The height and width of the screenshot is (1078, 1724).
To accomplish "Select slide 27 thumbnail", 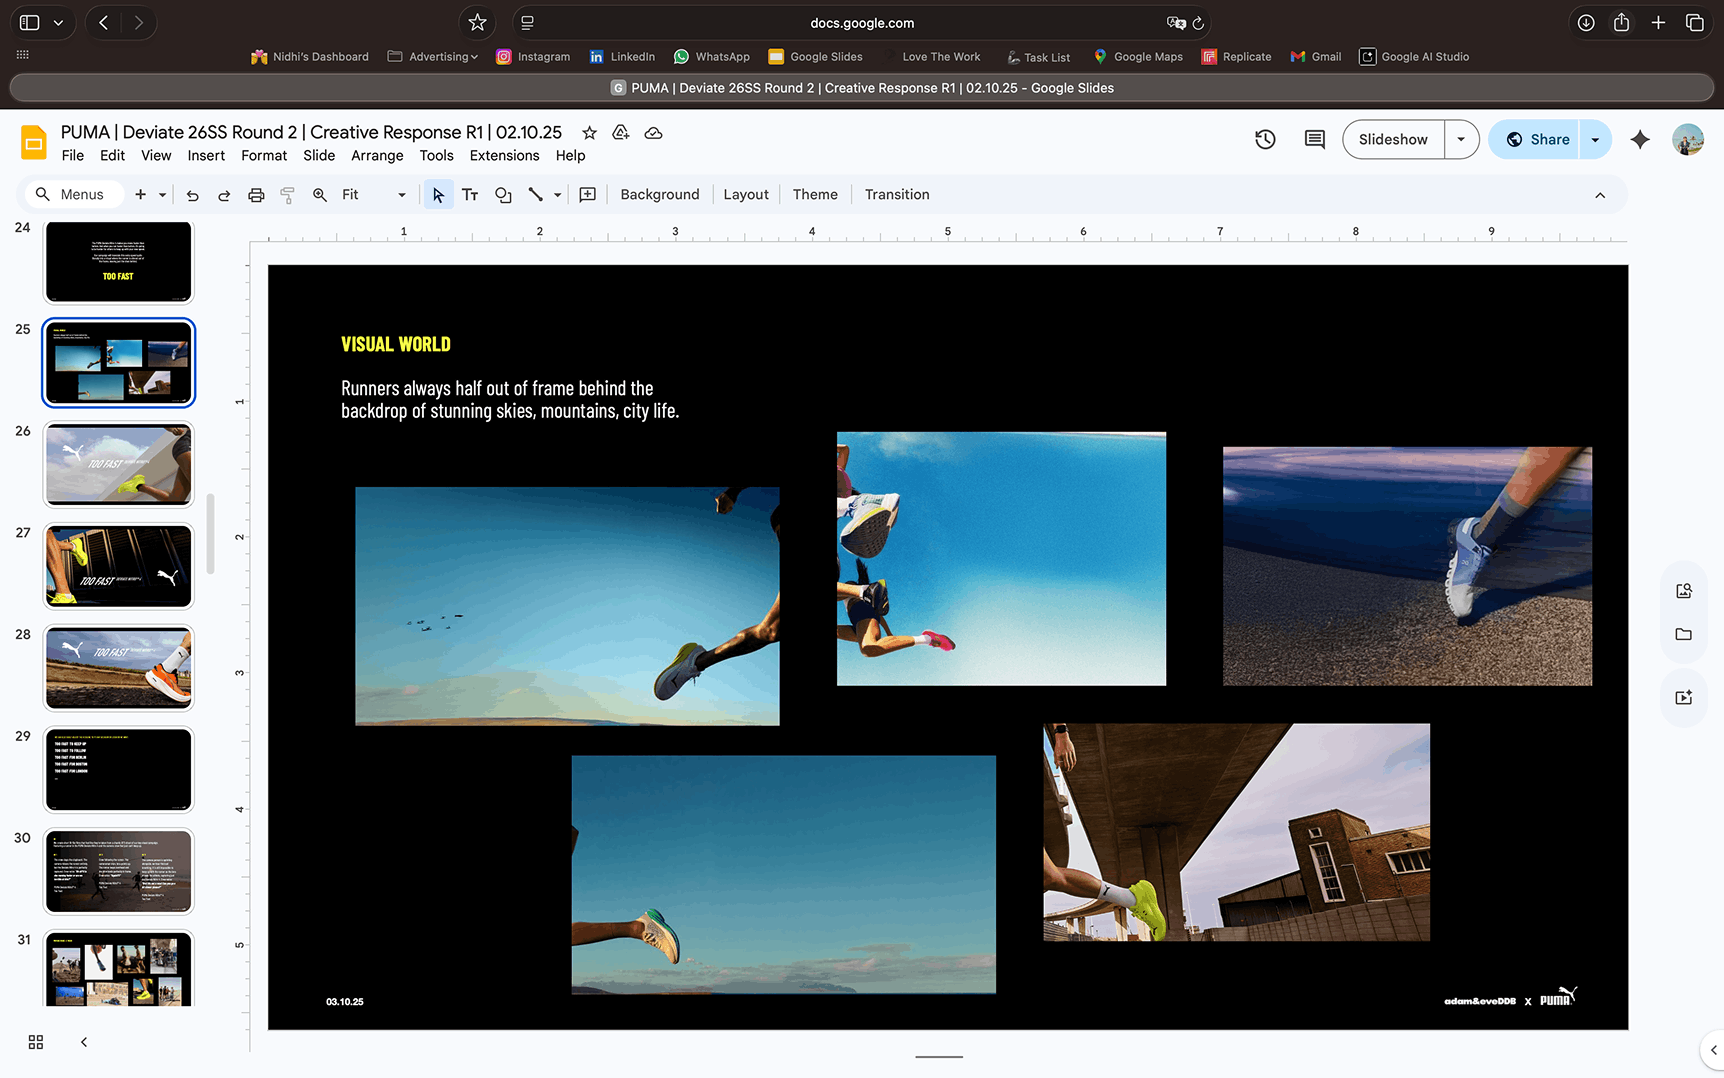I will pos(118,566).
